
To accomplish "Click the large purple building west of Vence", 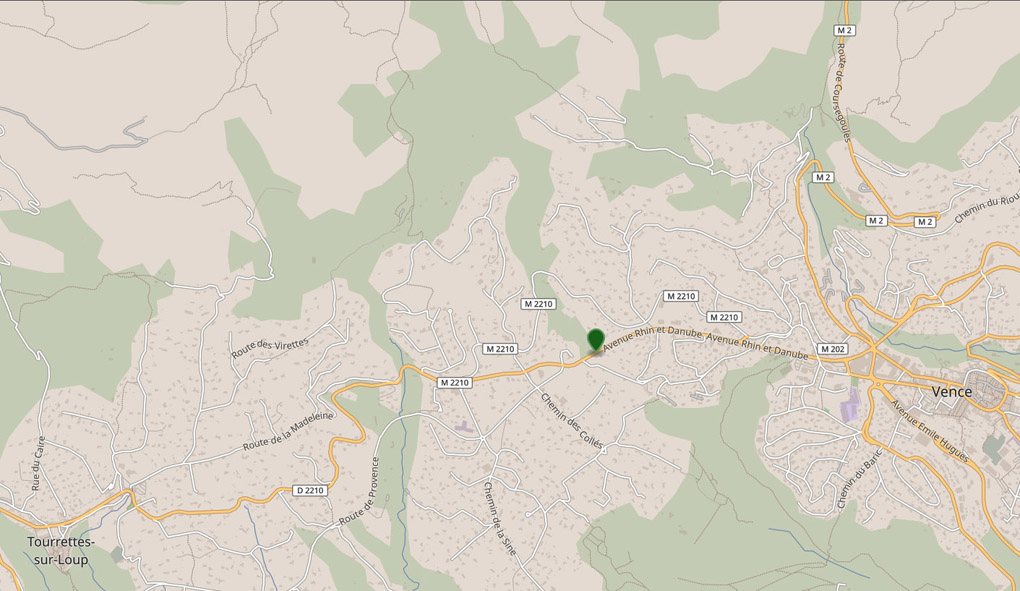I will pyautogui.click(x=849, y=405).
